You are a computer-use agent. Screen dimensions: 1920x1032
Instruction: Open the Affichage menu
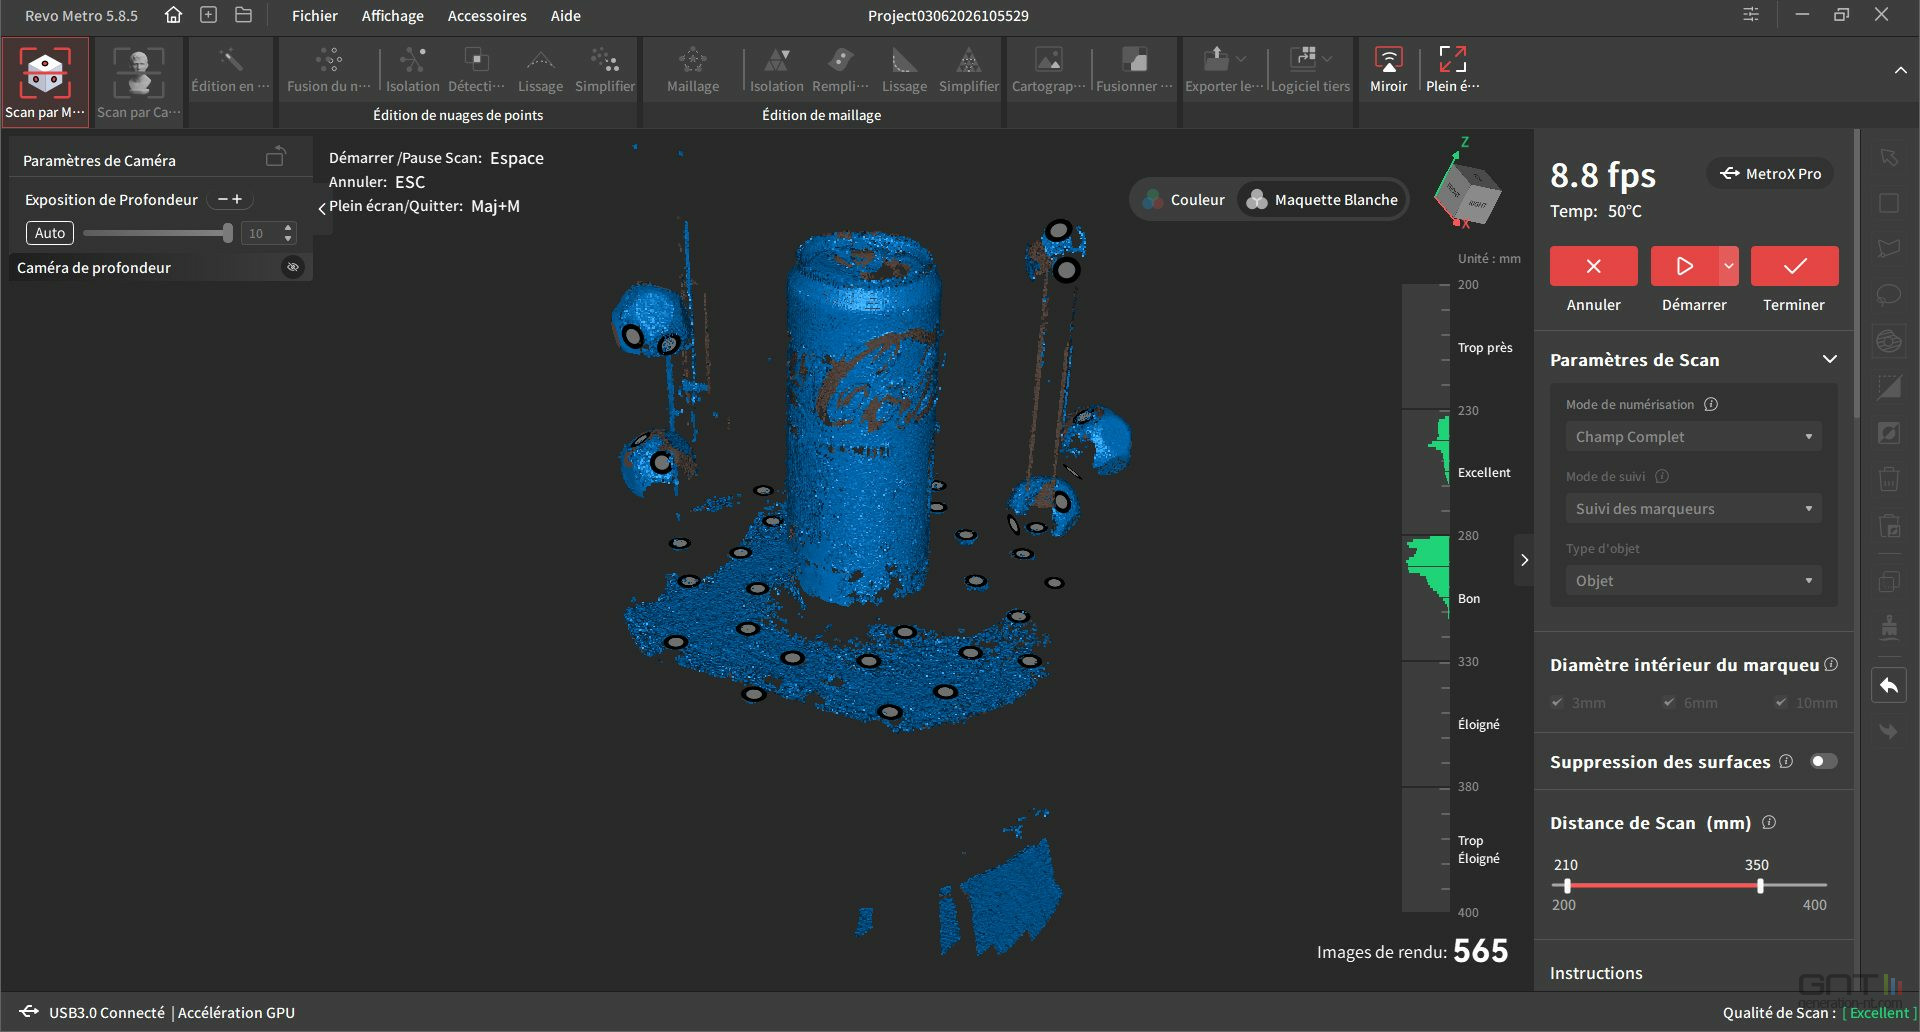click(x=392, y=16)
